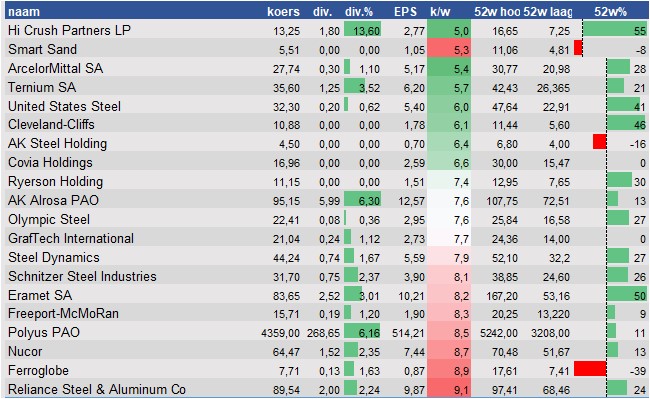
Task: Click the red 52w% bar for Ferroglobe
Action: (x=590, y=368)
